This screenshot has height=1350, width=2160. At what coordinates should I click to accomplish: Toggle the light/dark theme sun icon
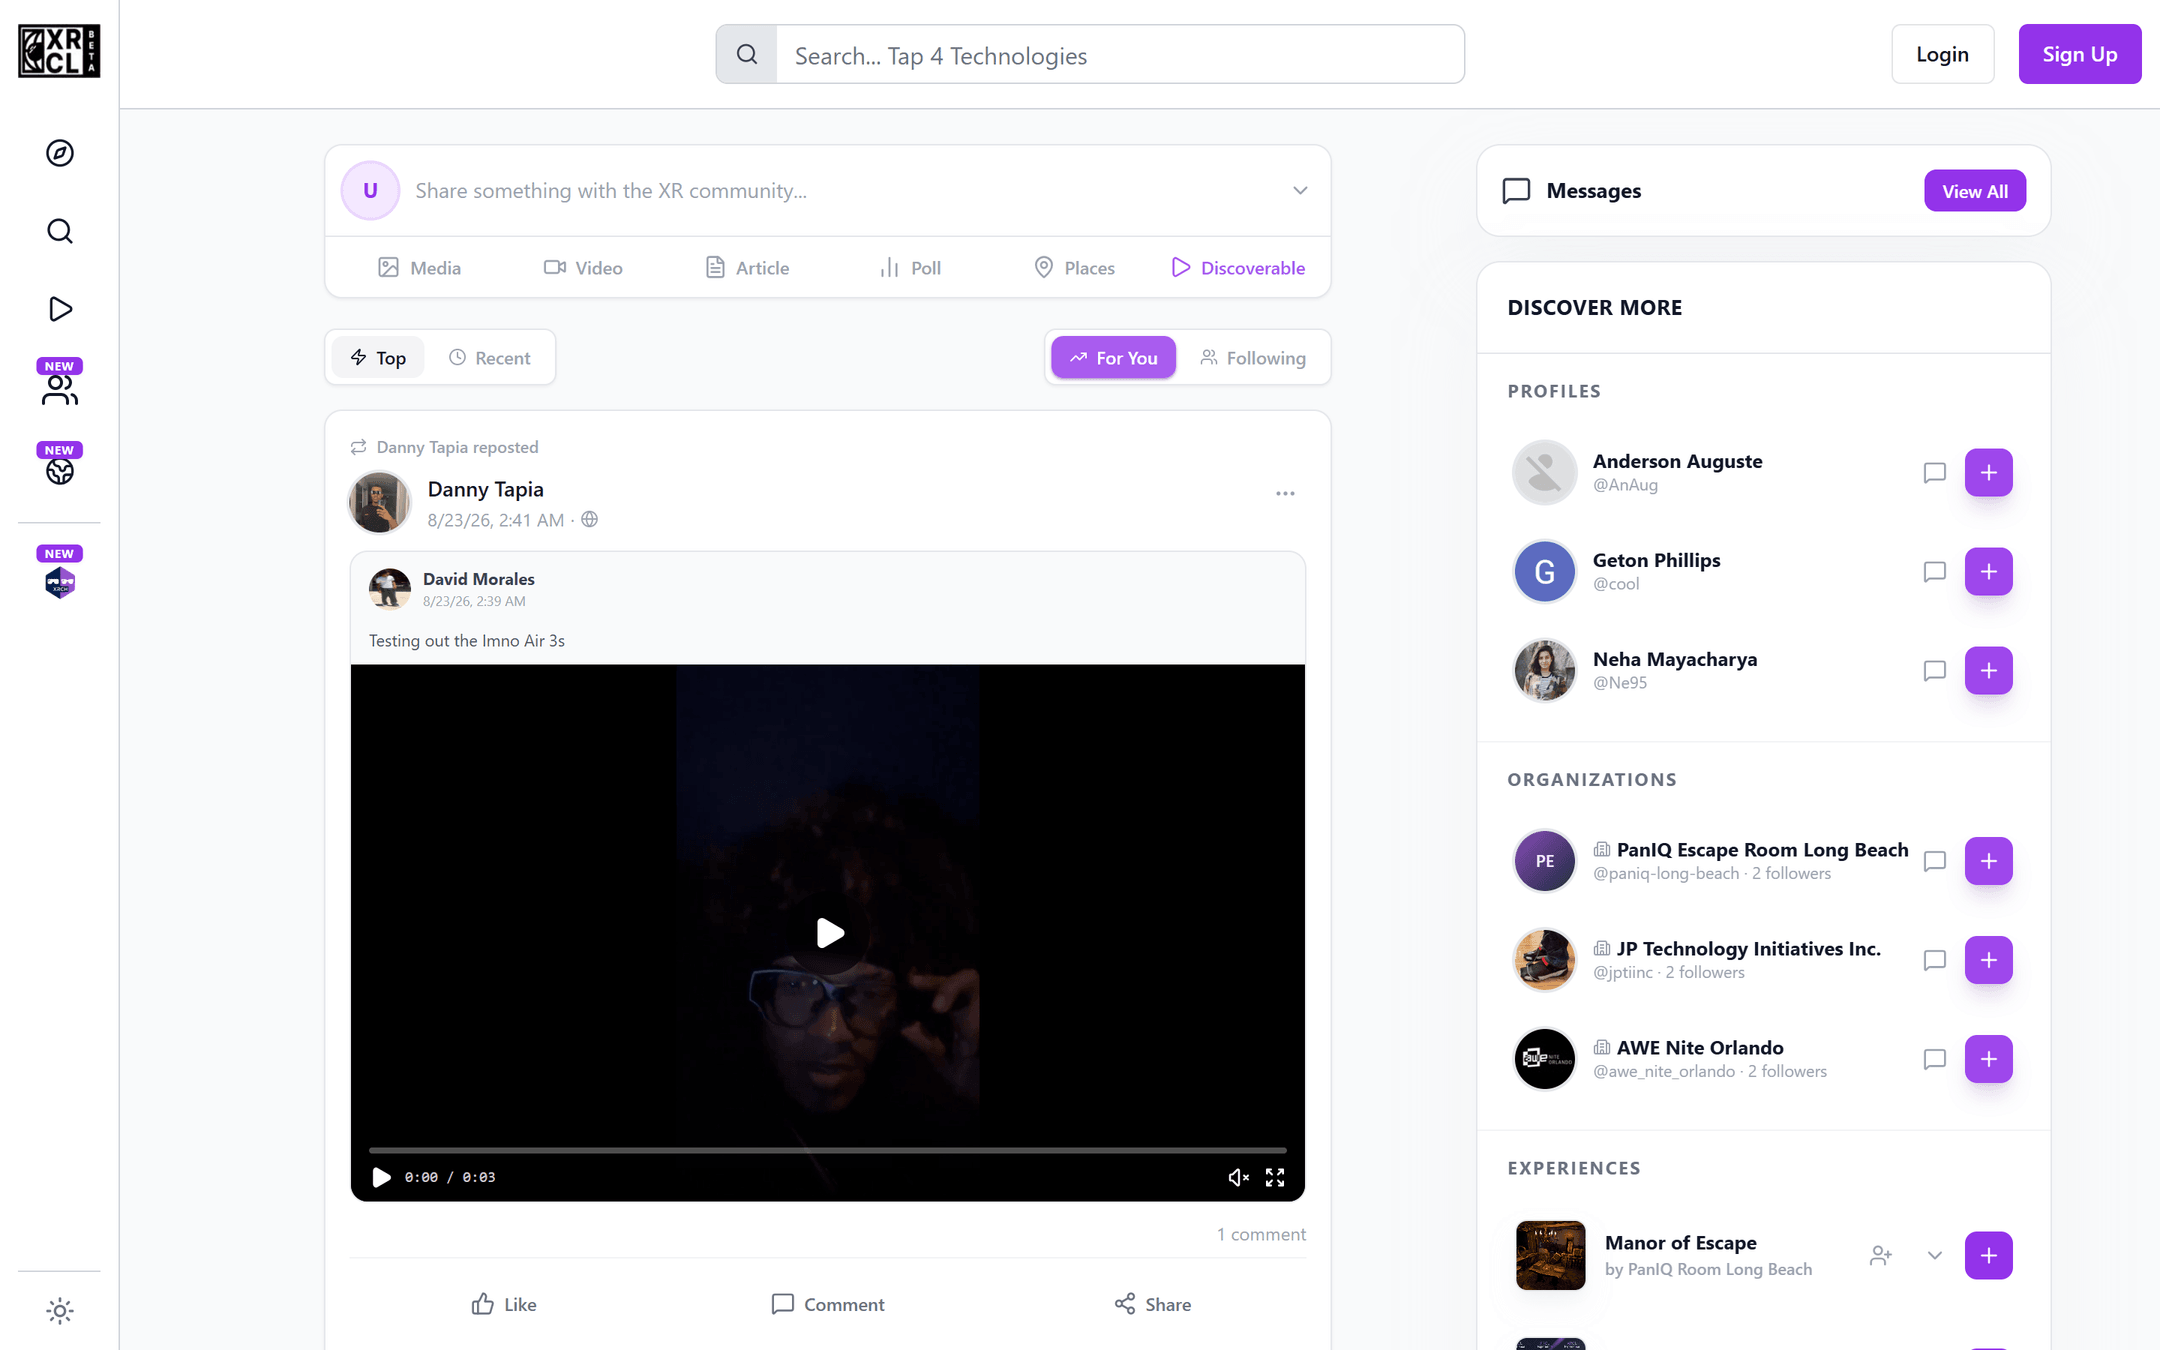tap(60, 1311)
